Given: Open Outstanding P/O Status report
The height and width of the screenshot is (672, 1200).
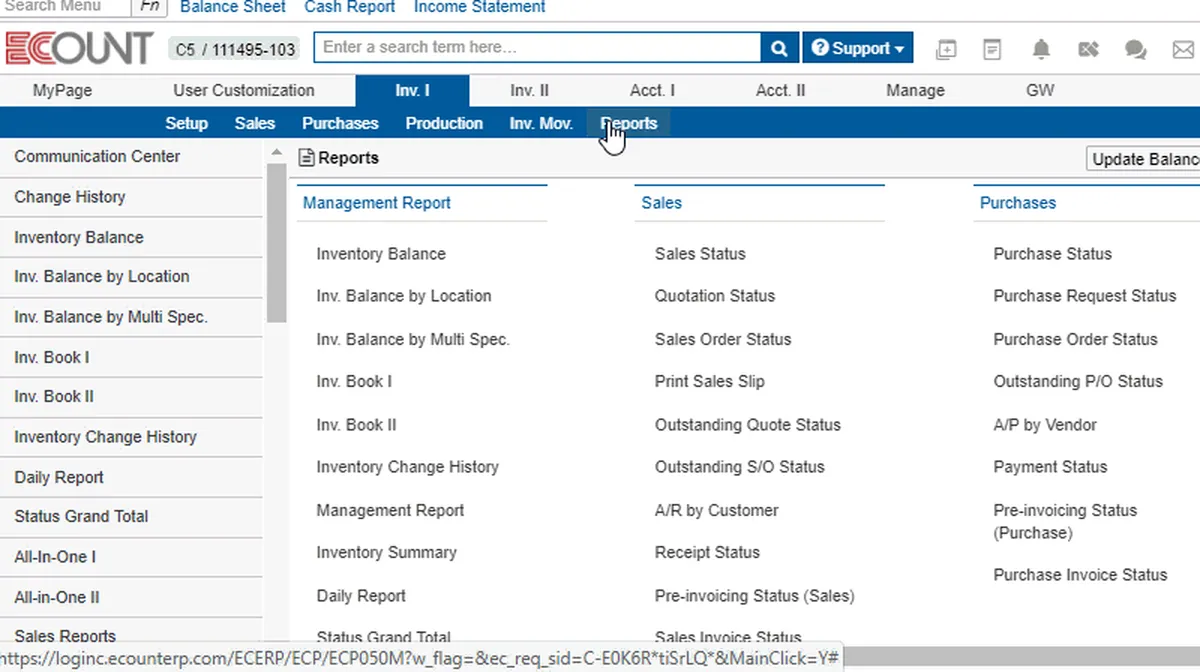Looking at the screenshot, I should coord(1078,381).
